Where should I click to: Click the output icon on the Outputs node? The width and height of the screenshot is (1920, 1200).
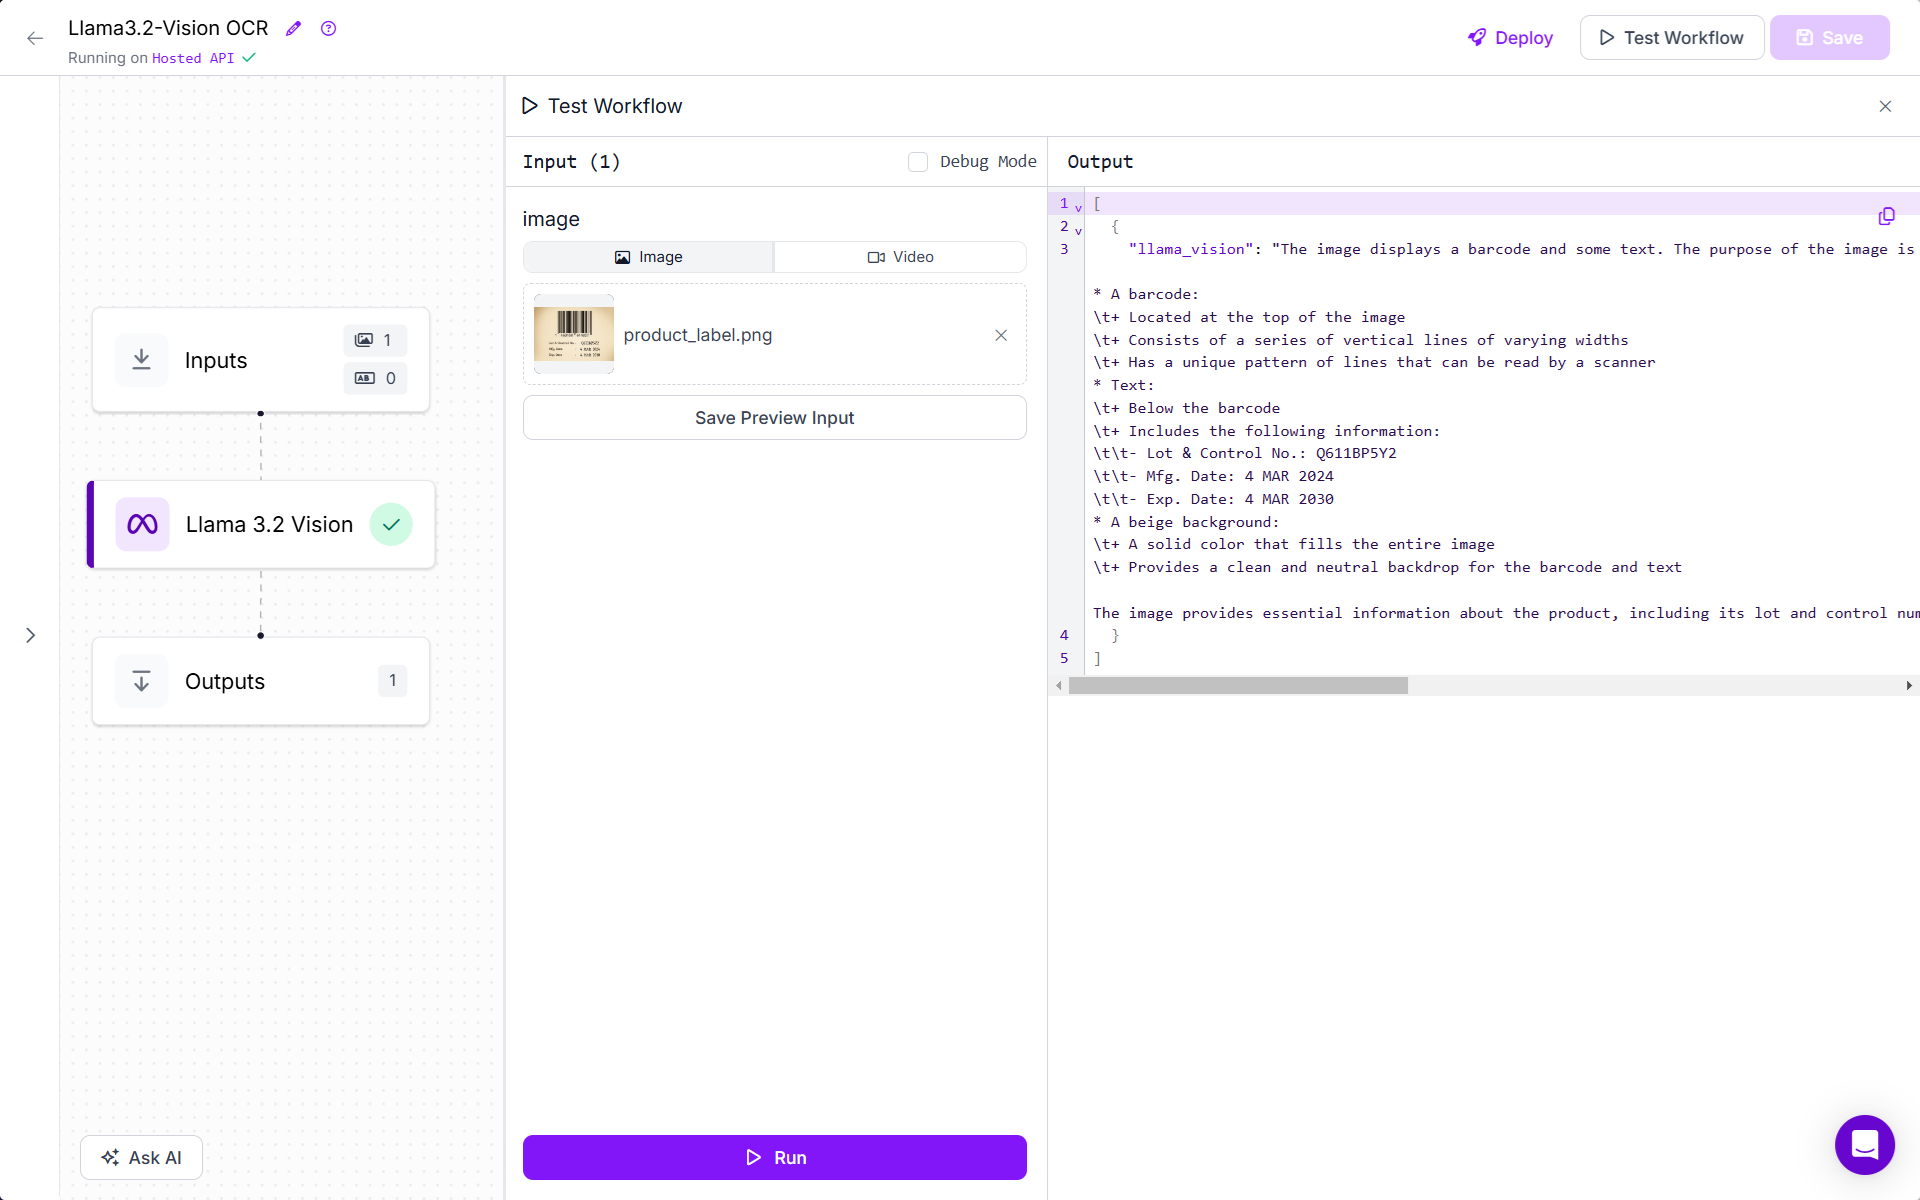tap(141, 681)
